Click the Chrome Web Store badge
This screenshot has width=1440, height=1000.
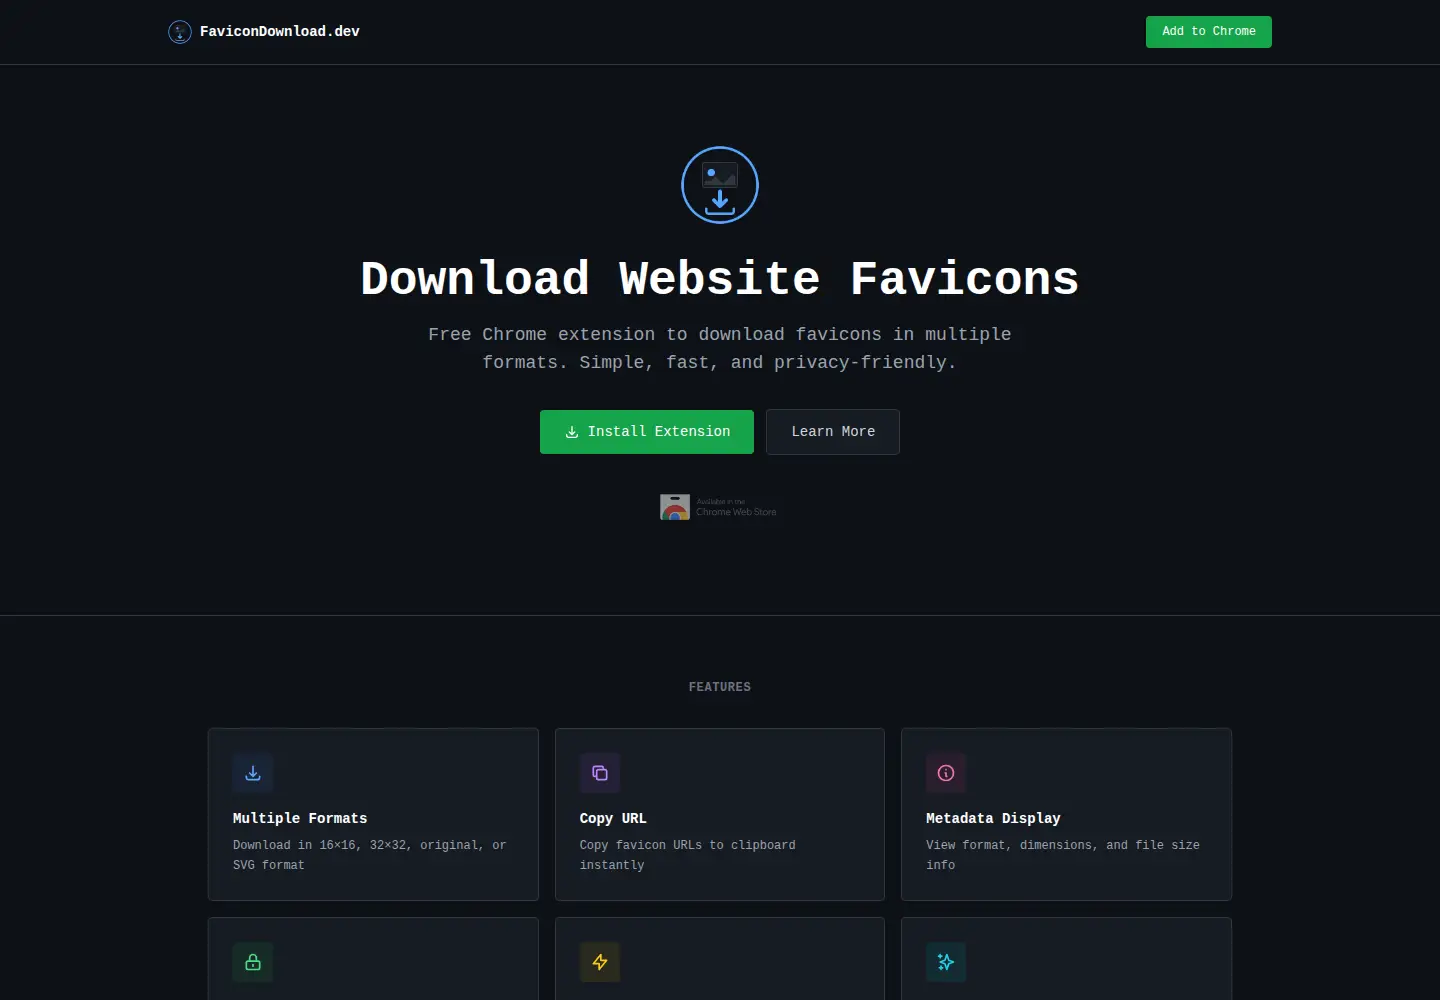point(719,507)
